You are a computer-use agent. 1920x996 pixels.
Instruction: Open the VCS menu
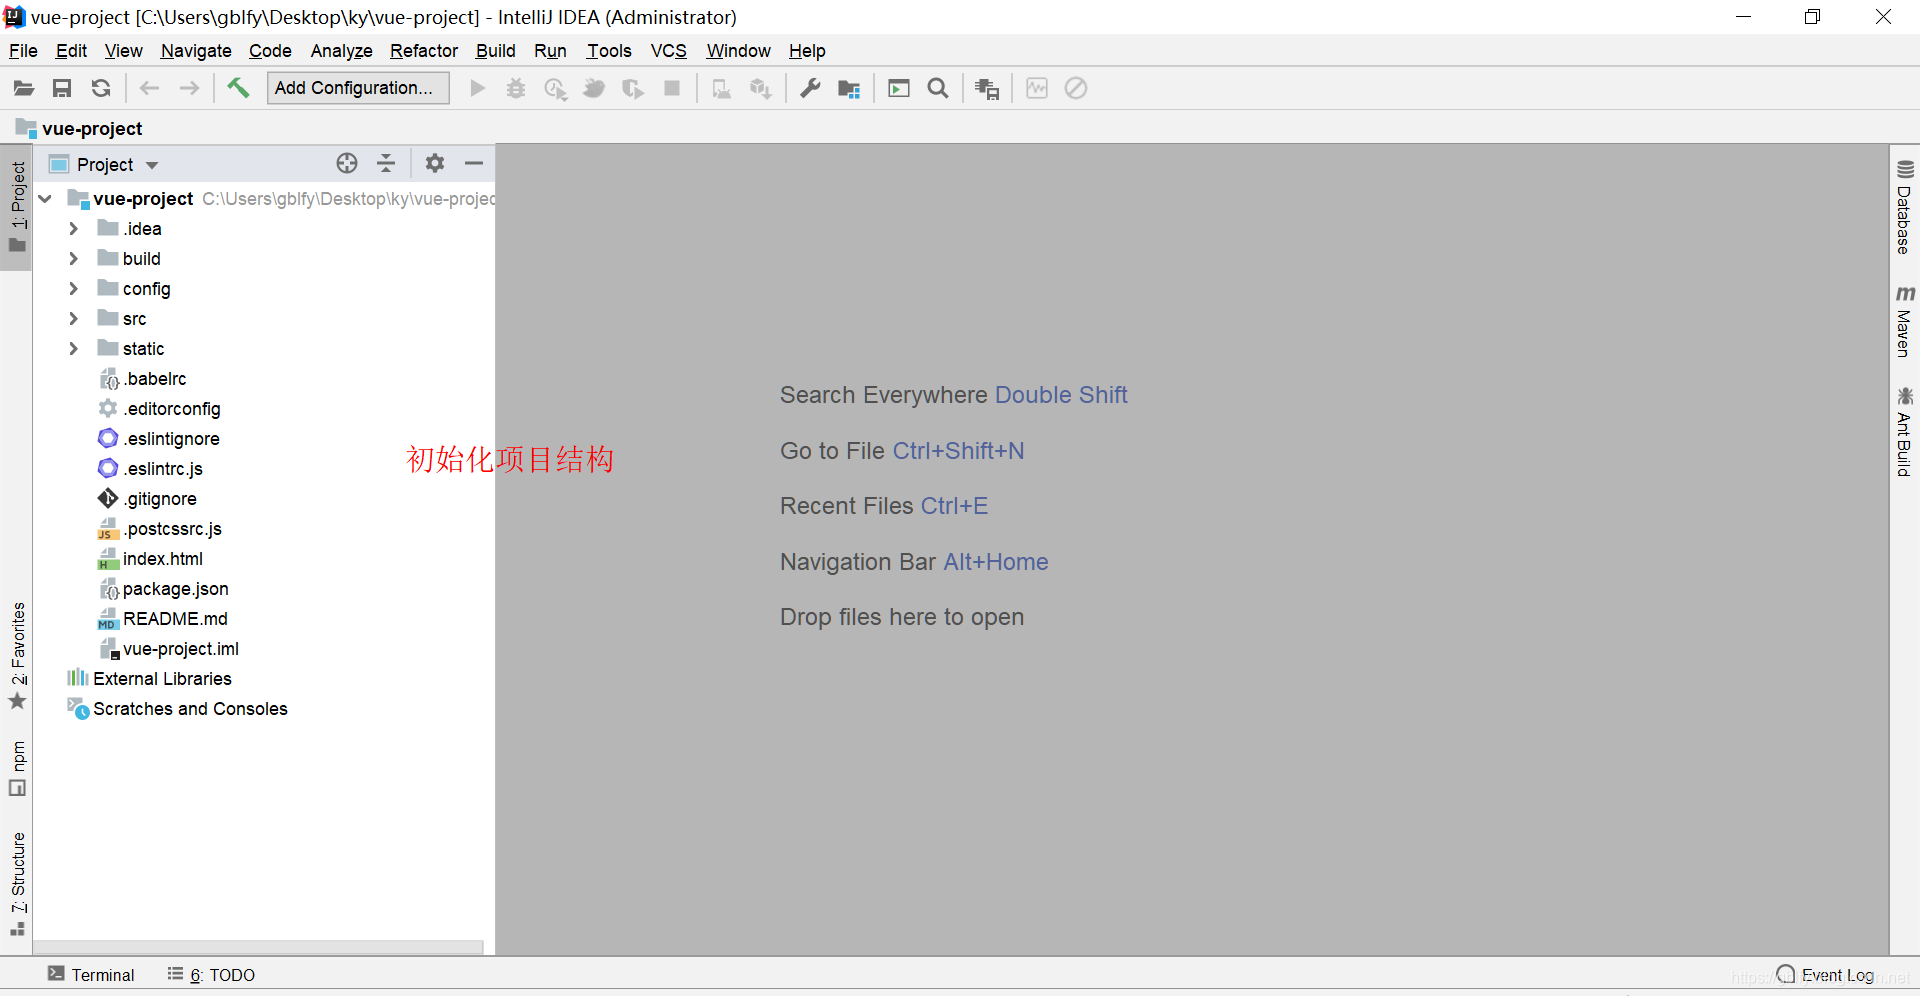(669, 51)
